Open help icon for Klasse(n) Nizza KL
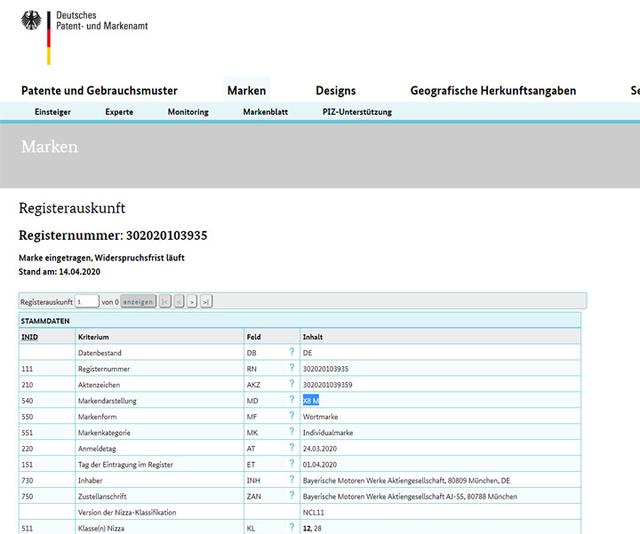The height and width of the screenshot is (534, 640). pos(292,527)
